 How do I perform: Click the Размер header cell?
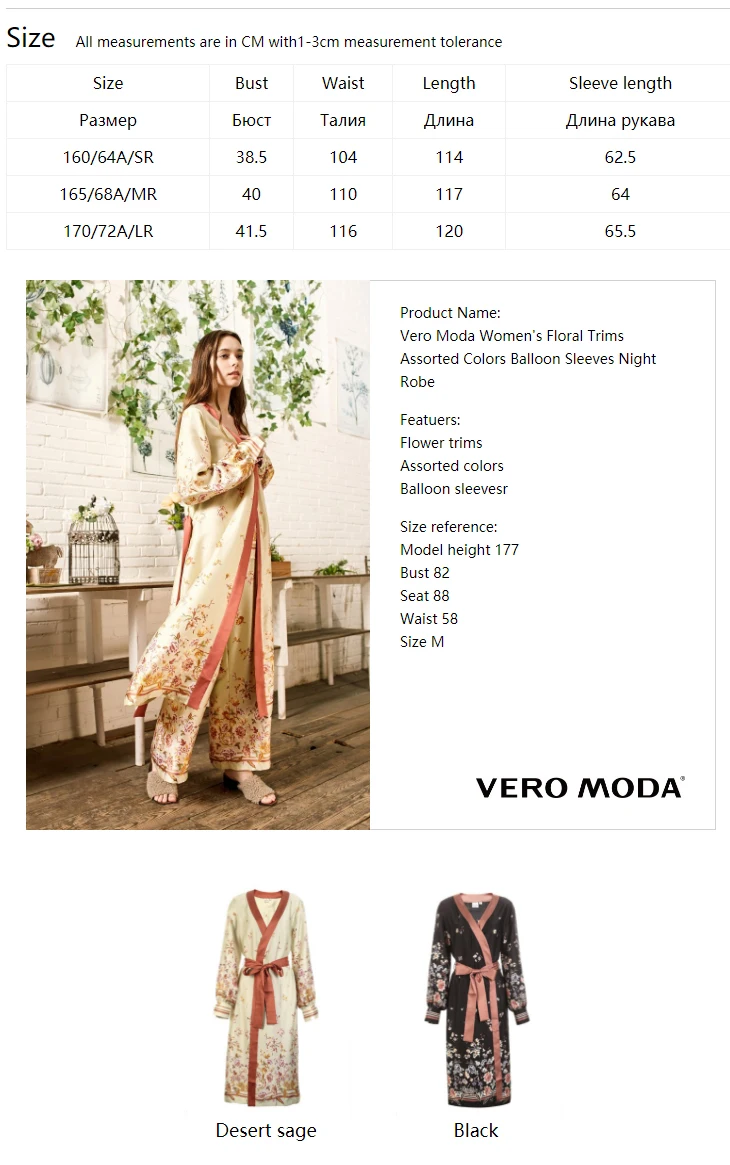tap(108, 120)
